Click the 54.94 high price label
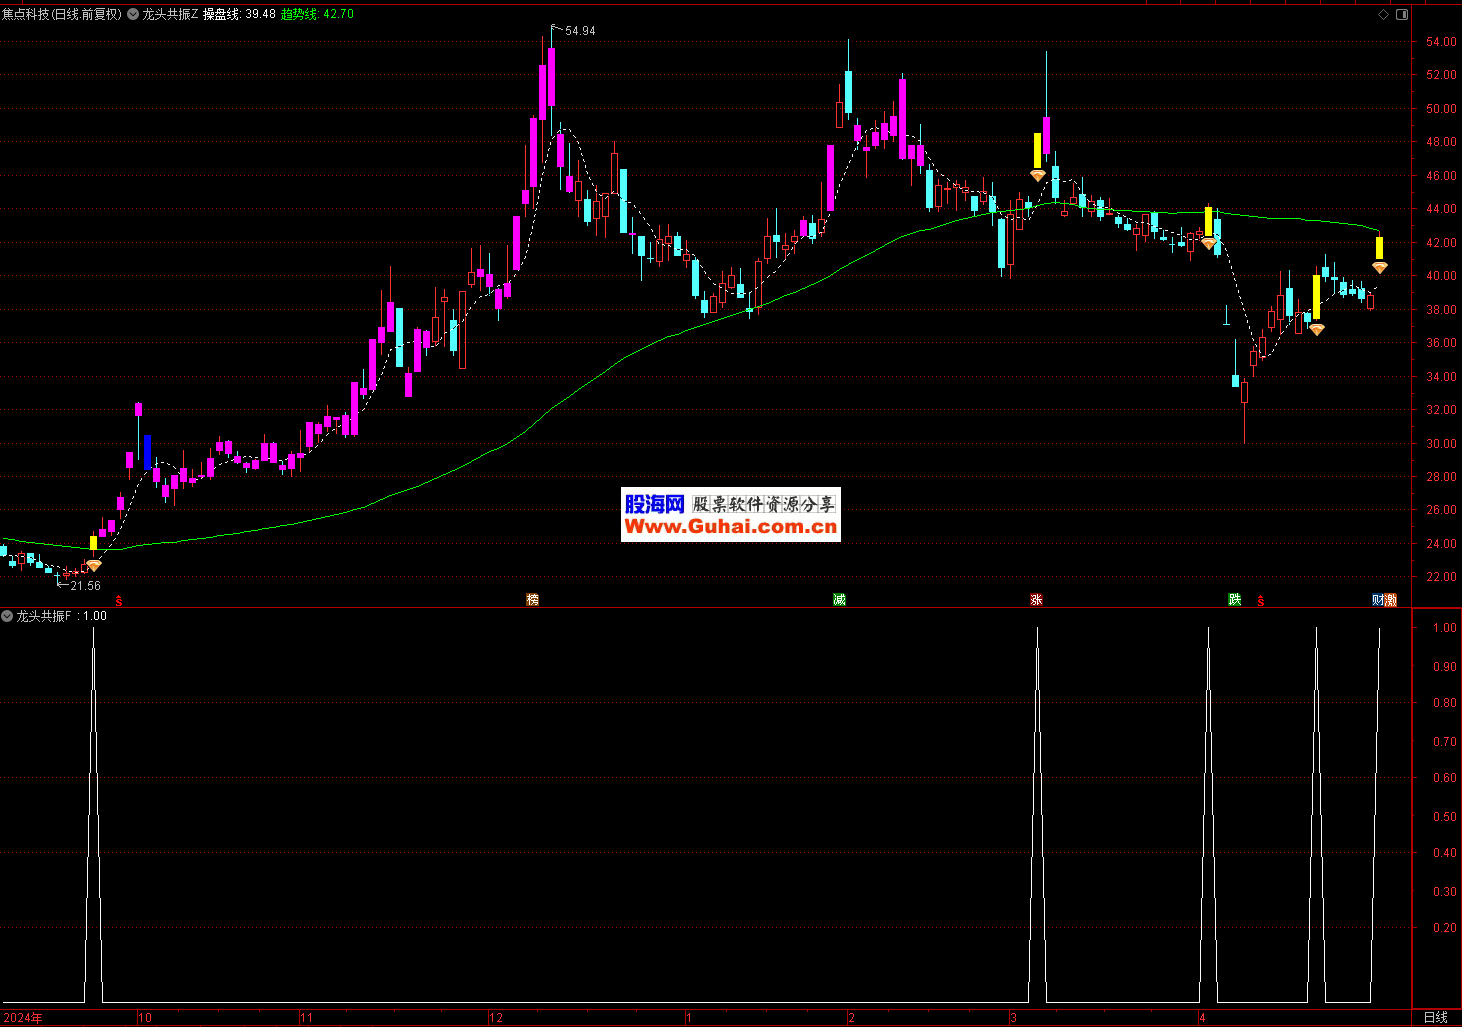The width and height of the screenshot is (1462, 1027). point(580,31)
